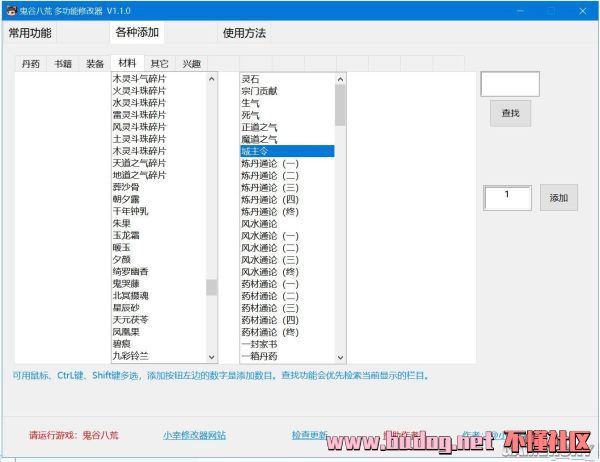Screen dimensions: 600x462
Task: Open the 常用功能 main tab
Action: pos(30,33)
